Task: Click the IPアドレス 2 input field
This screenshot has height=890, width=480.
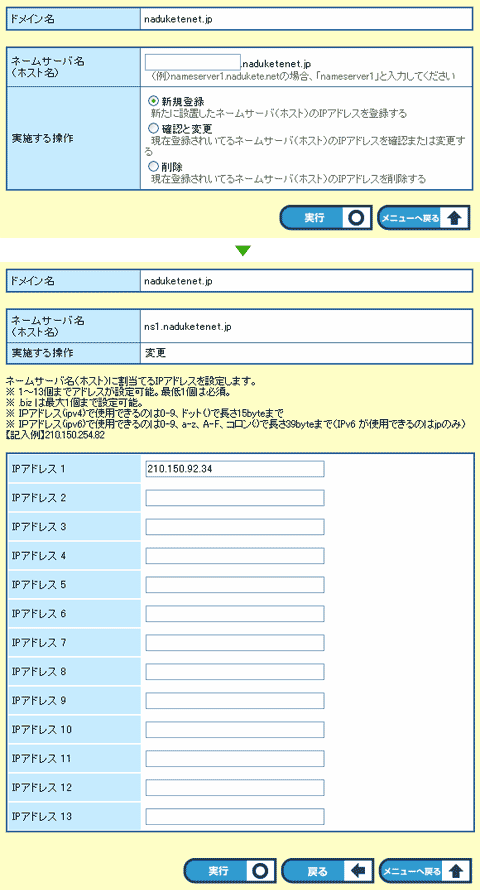Action: coord(235,498)
